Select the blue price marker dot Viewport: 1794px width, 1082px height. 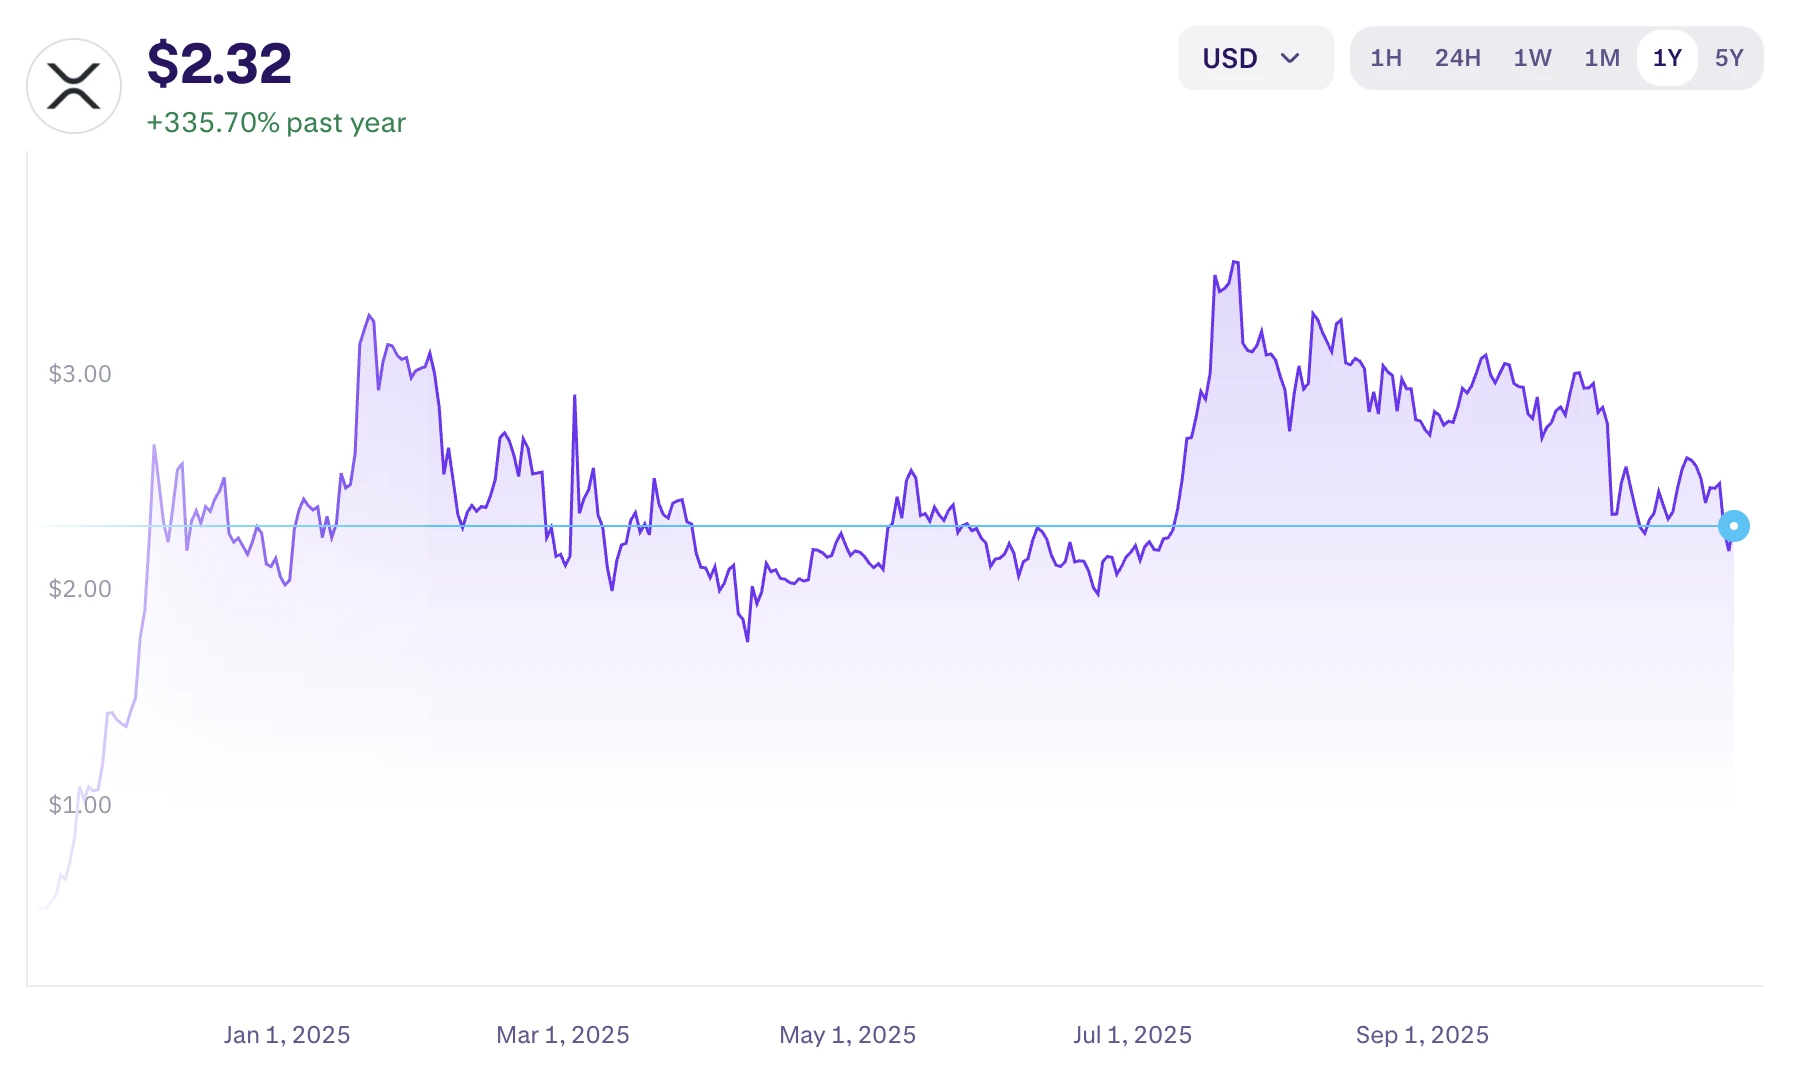tap(1733, 525)
